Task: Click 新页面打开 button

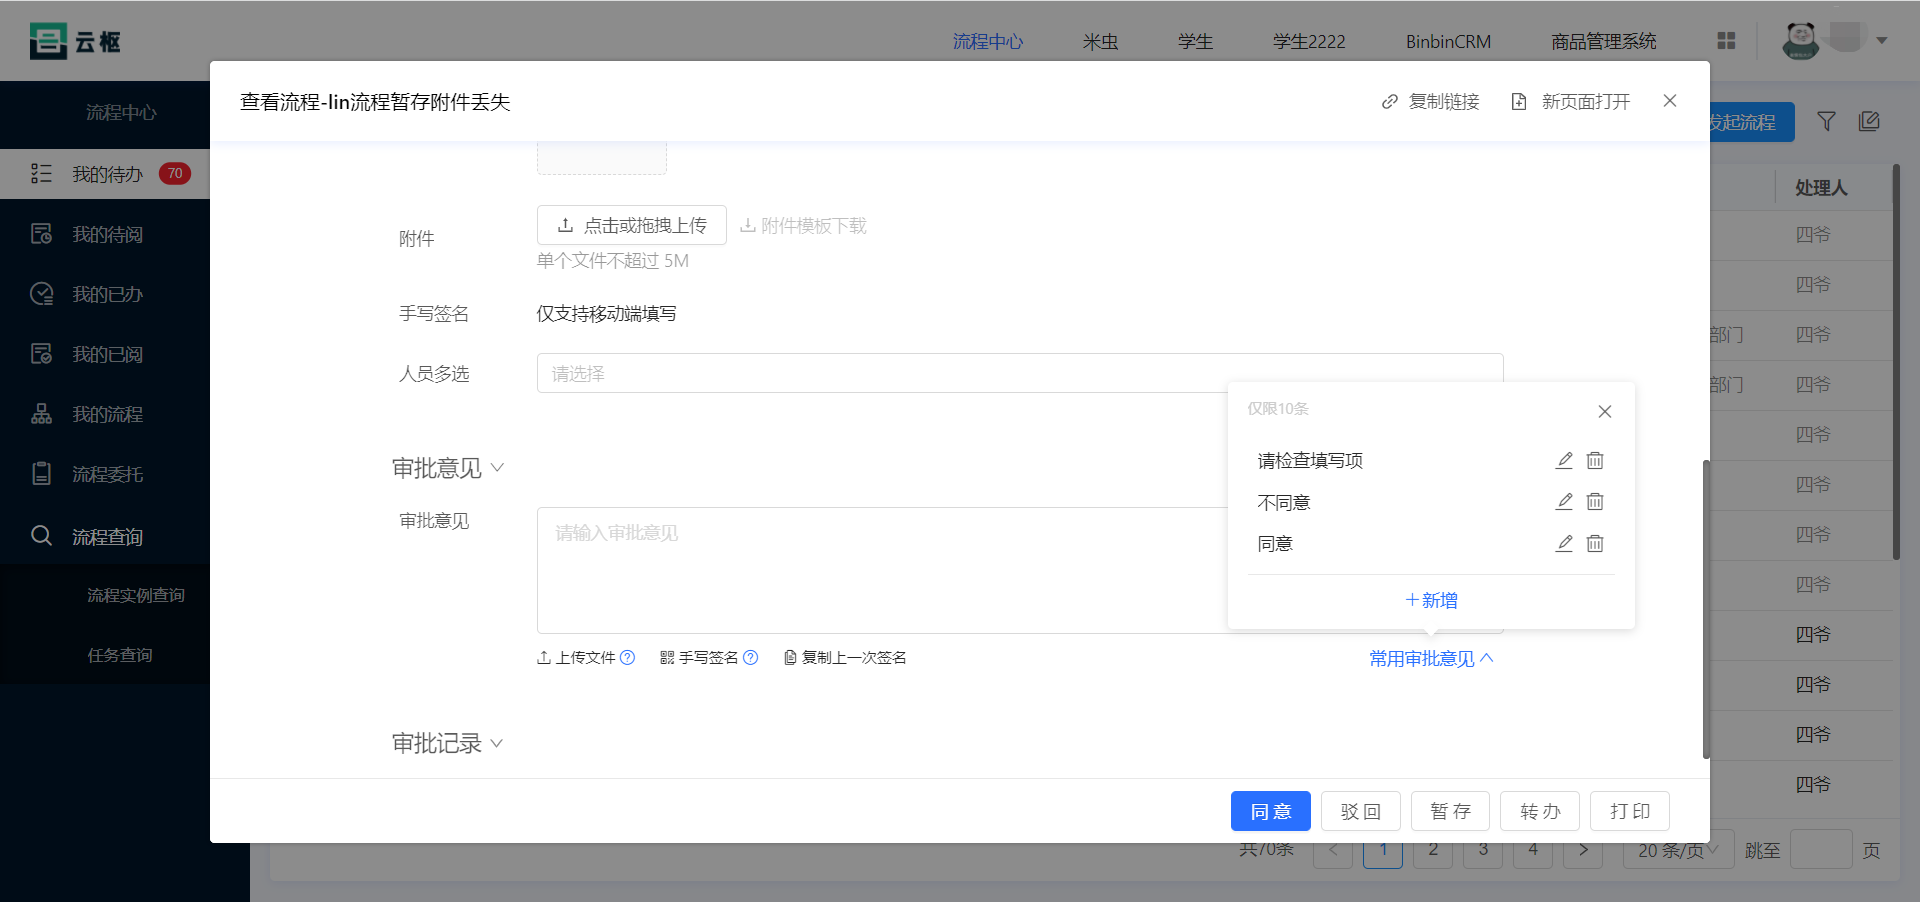Action: click(1570, 102)
